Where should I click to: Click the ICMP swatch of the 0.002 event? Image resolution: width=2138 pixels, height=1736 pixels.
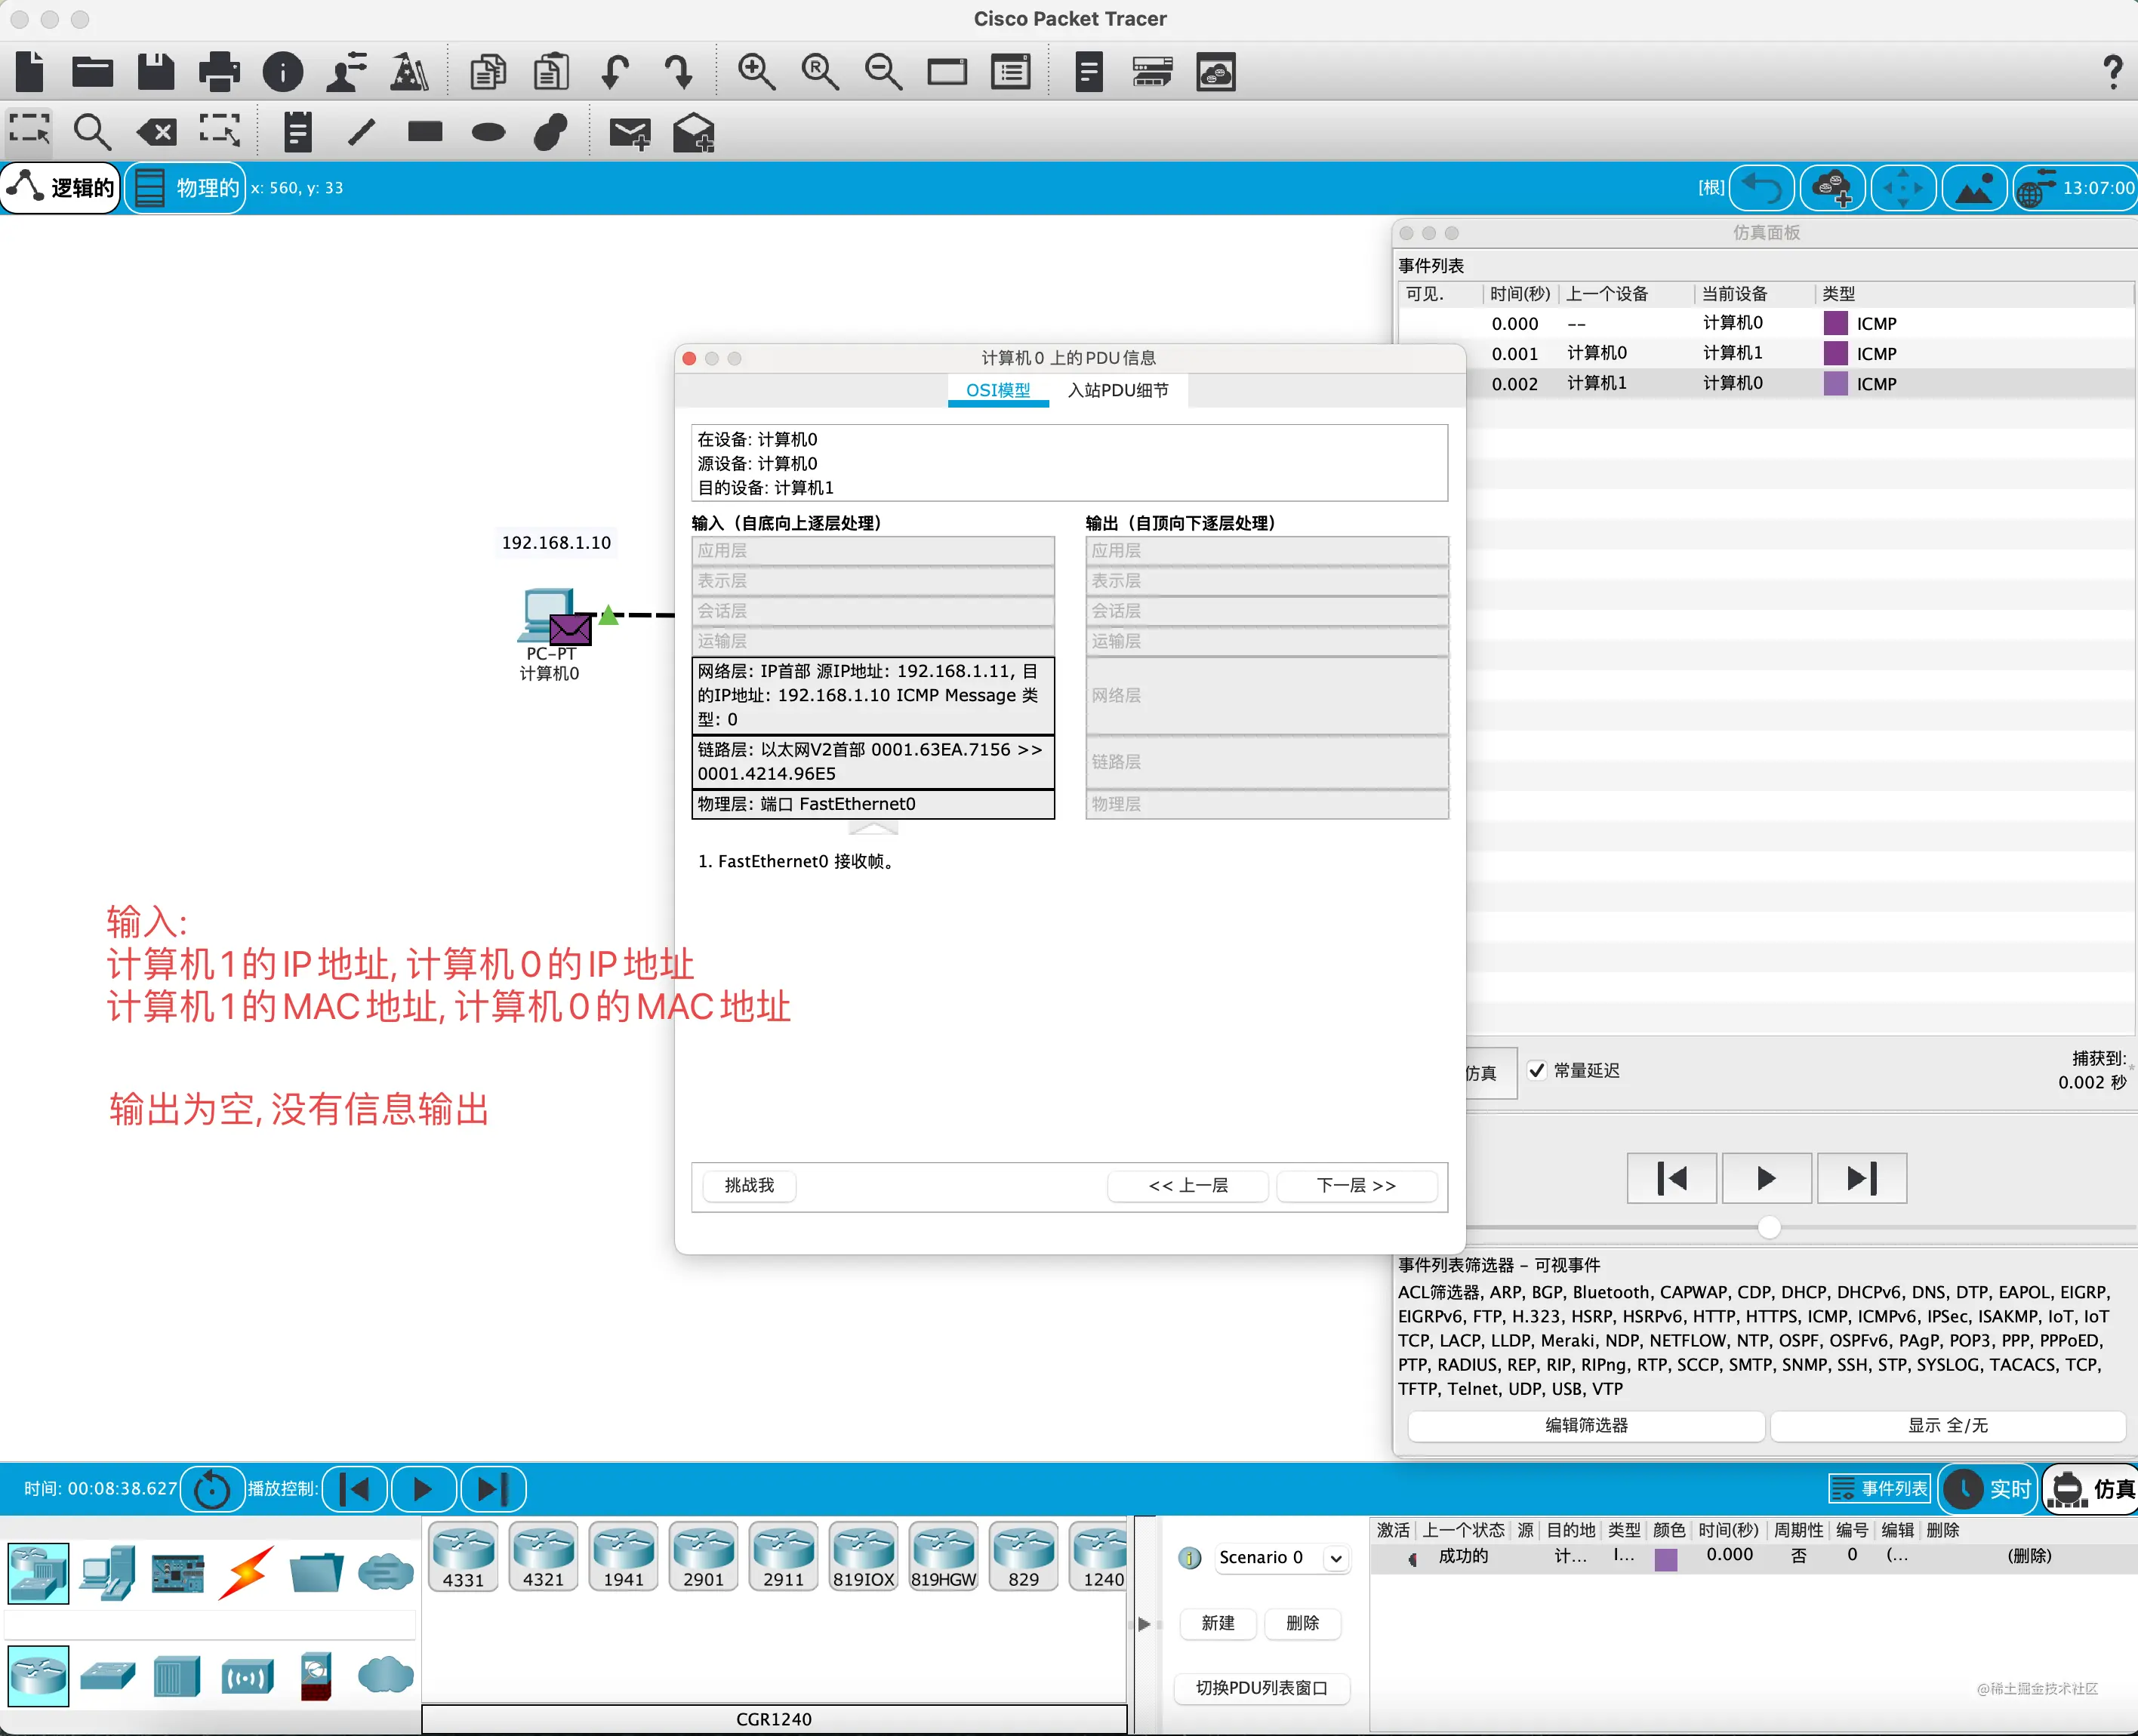tap(1836, 383)
